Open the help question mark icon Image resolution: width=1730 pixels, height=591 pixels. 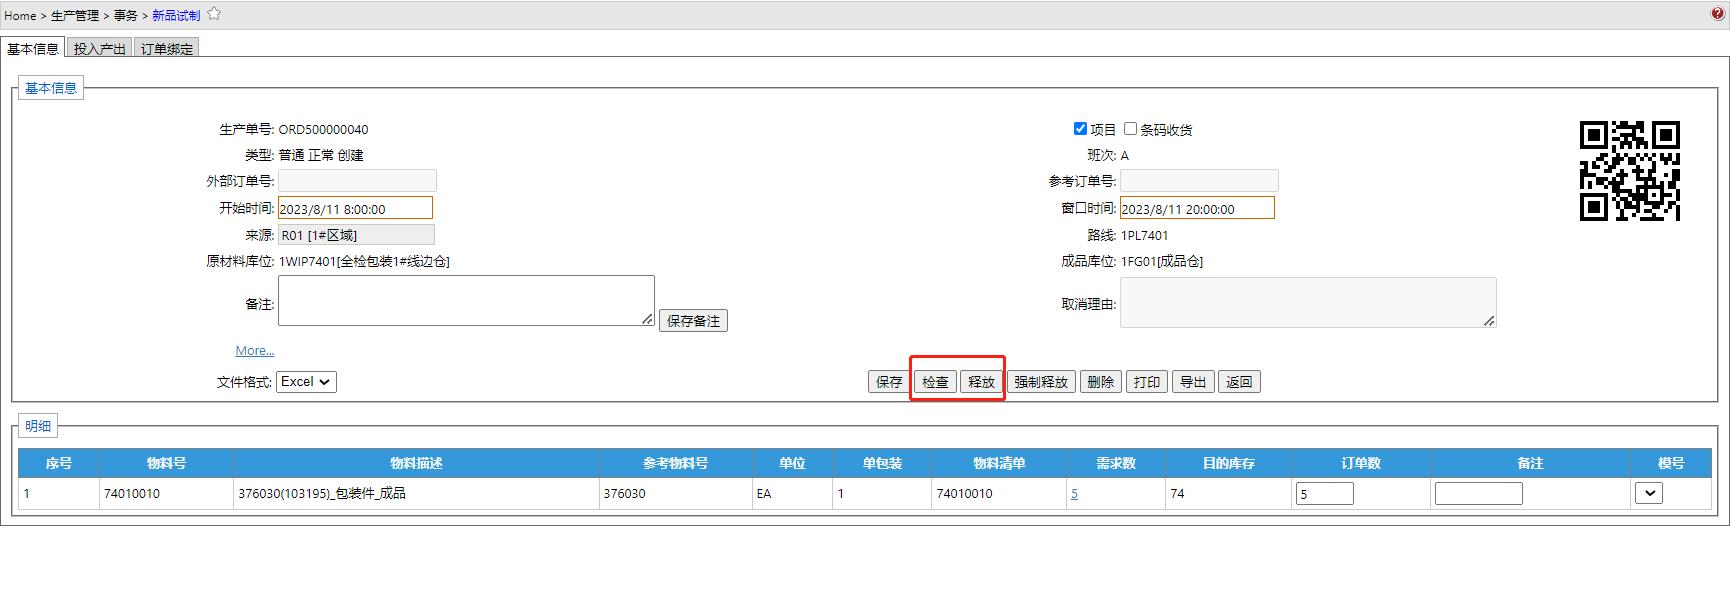(x=1718, y=14)
